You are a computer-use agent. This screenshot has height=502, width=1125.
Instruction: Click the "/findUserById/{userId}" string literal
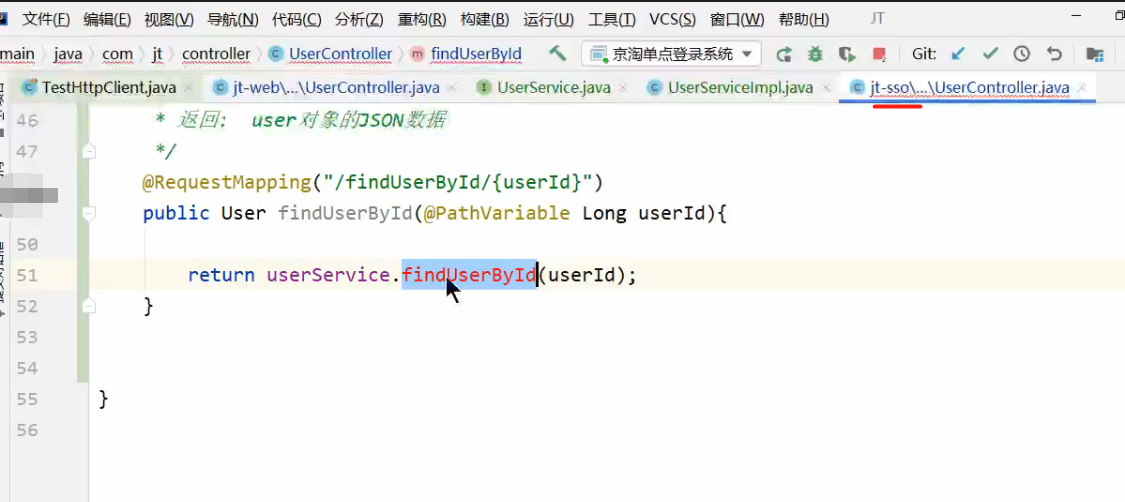(x=457, y=182)
